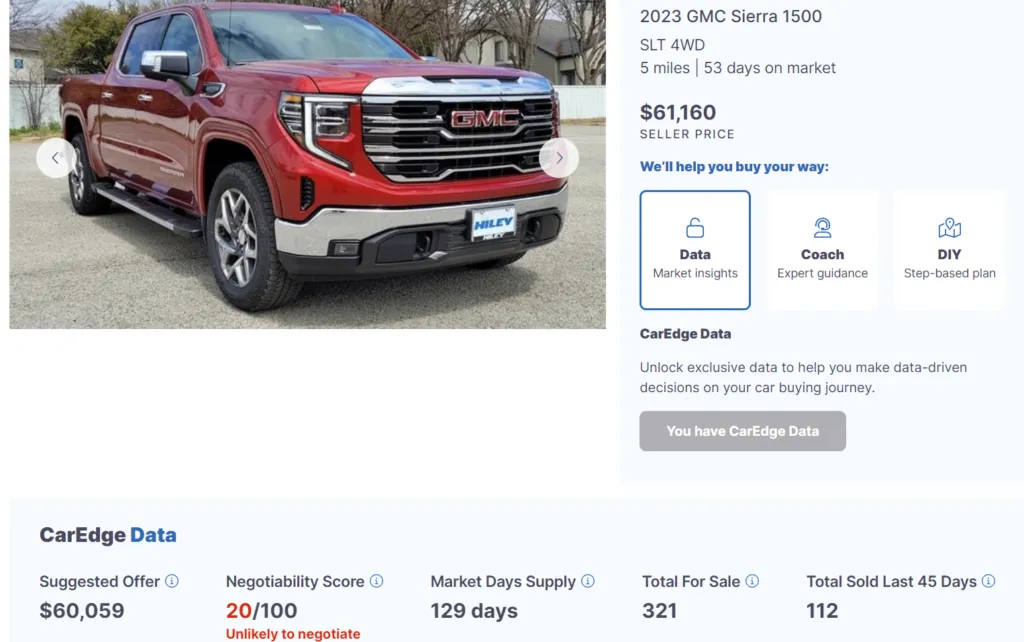Select the Coach Expert guidance option
This screenshot has height=642, width=1024.
[822, 249]
